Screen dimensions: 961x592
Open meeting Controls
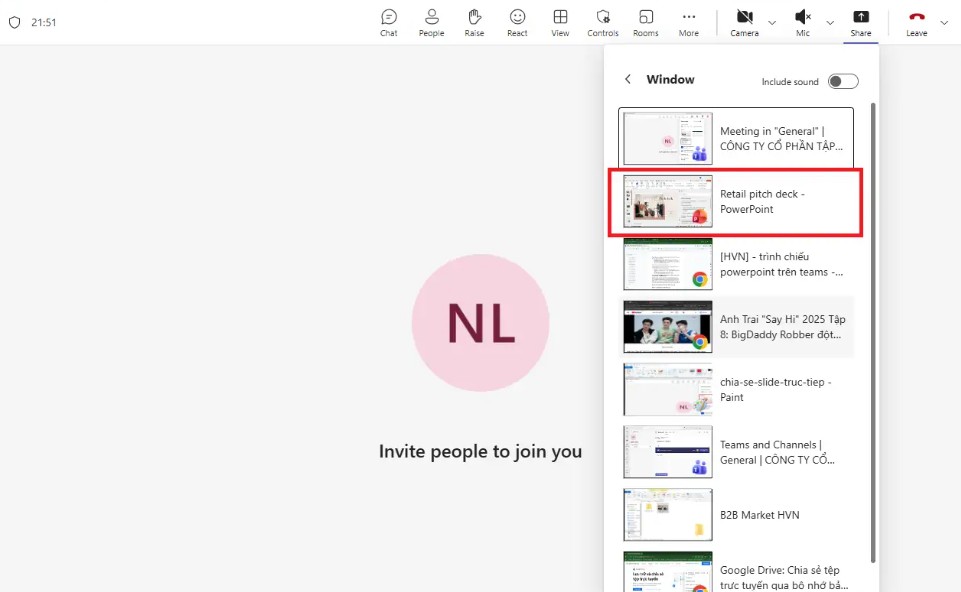coord(603,22)
